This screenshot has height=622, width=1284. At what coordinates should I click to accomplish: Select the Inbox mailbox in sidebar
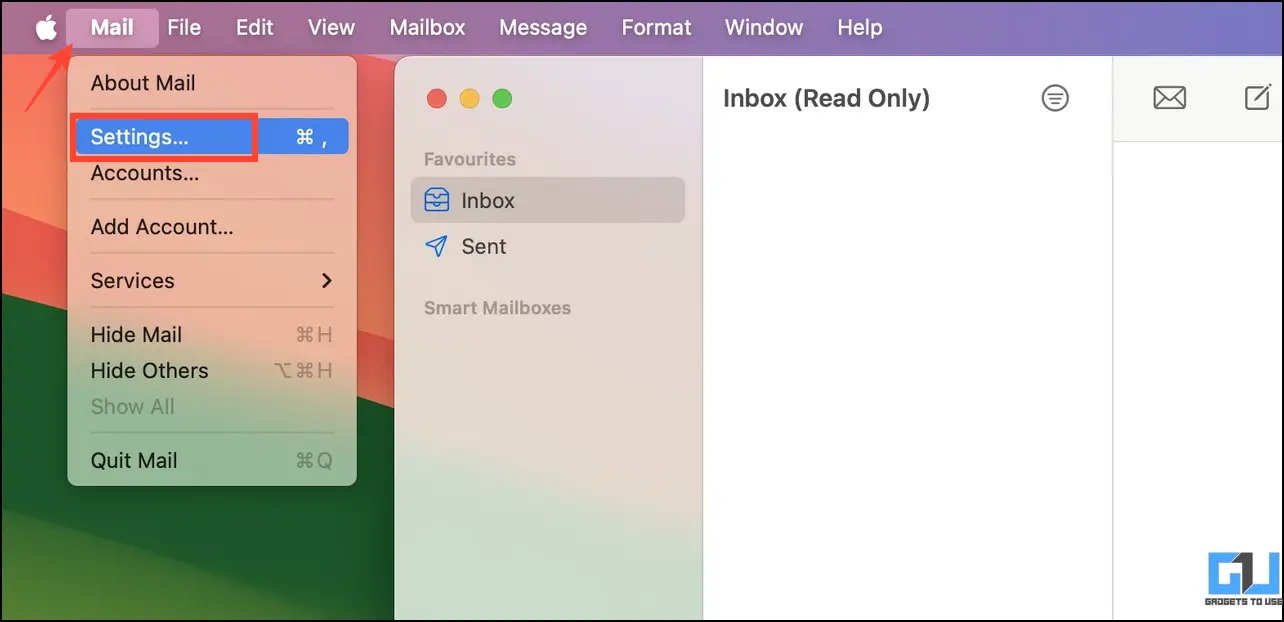point(548,200)
